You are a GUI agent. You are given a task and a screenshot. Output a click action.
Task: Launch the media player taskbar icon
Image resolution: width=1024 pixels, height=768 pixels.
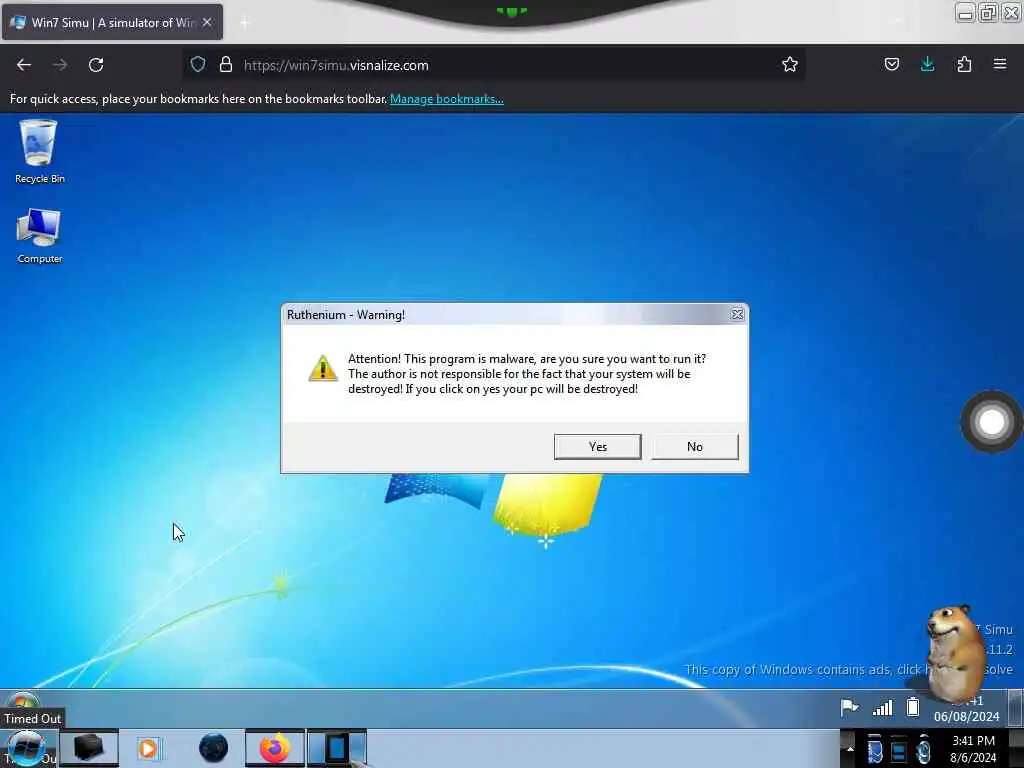pos(149,748)
